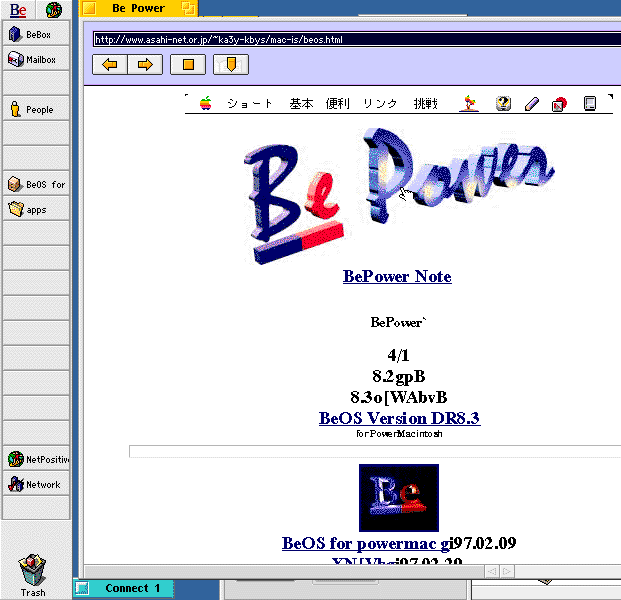The width and height of the screenshot is (621, 600).
Task: Open the apps folder in dock
Action: tap(36, 209)
